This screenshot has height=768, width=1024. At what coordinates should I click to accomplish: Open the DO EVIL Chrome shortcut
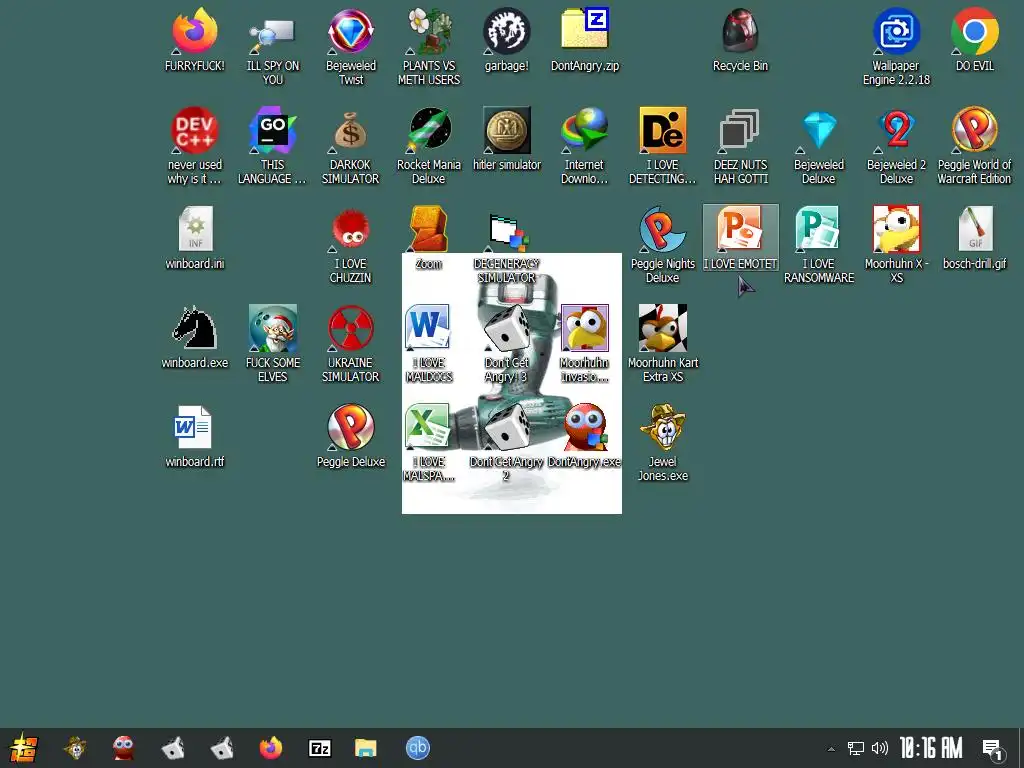coord(974,40)
